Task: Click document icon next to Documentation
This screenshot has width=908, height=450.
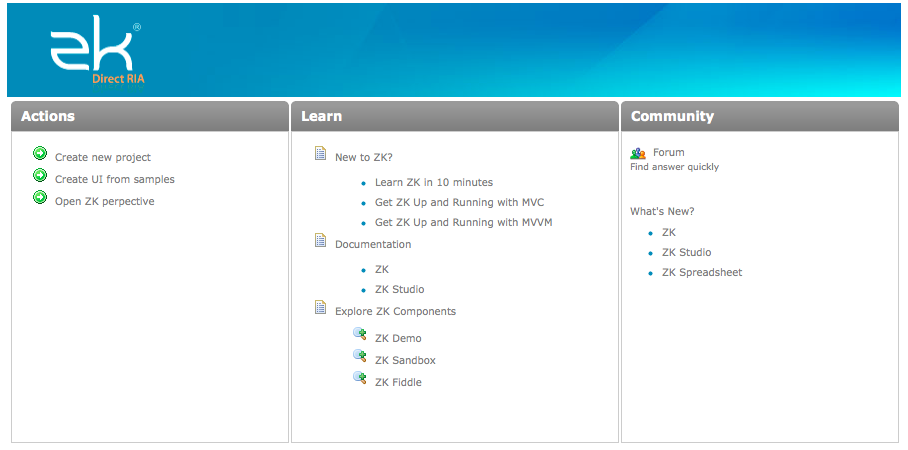Action: coord(320,240)
